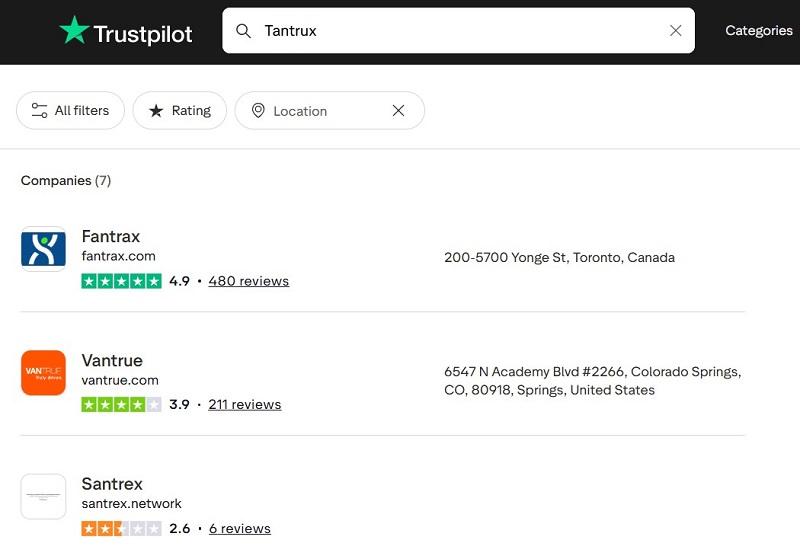This screenshot has height=559, width=800.
Task: Open Vantrue's 211 reviews link
Action: (x=244, y=405)
